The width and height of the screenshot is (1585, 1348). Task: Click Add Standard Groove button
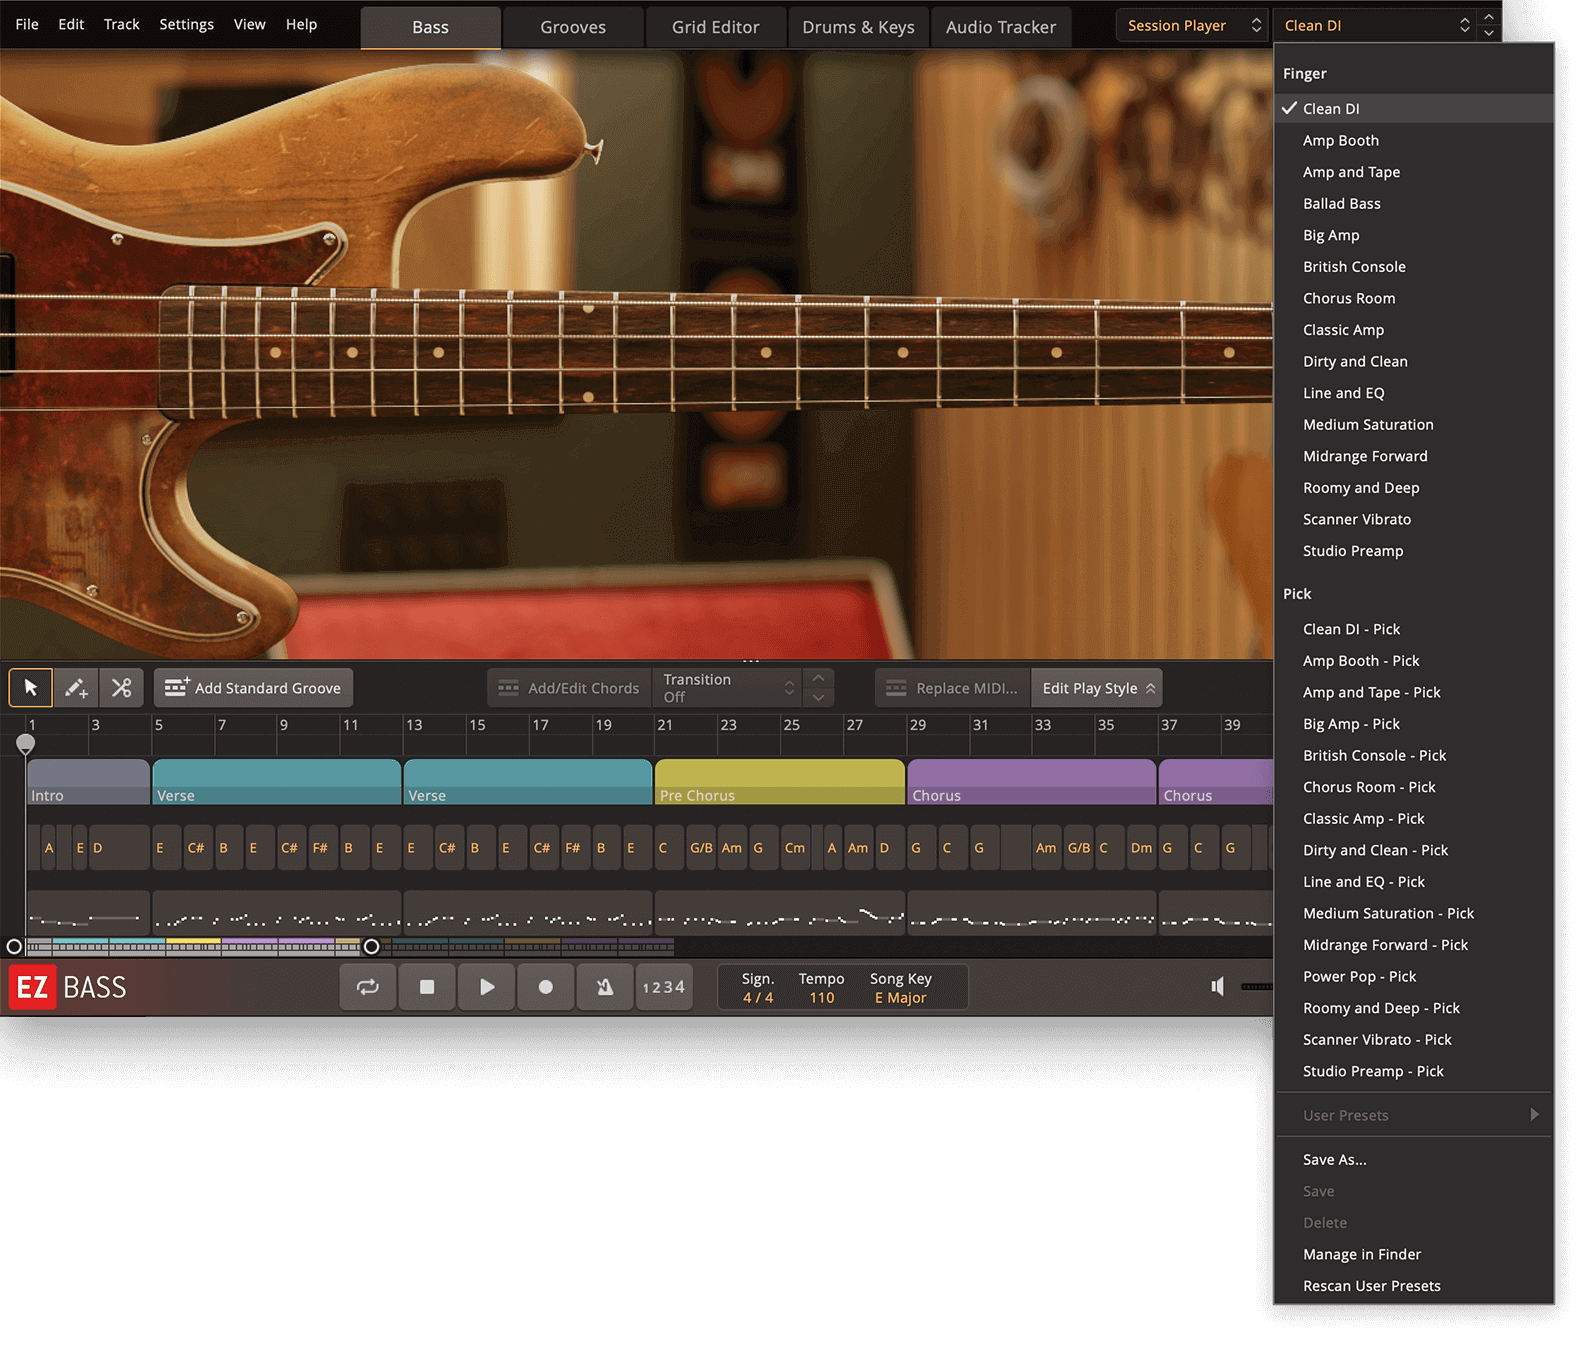(253, 688)
